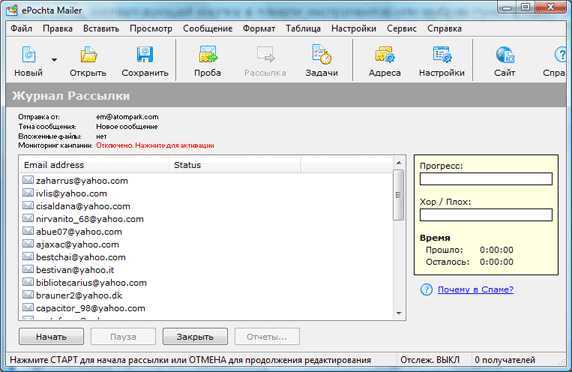Screen dimensions: 572x372
Task: Activate monitoring via the red Отключено link
Action: click(155, 145)
